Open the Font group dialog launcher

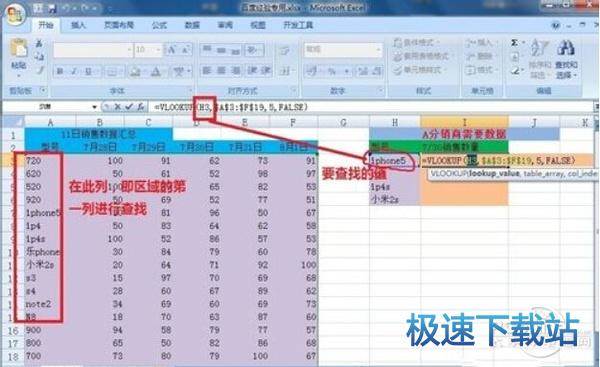point(190,91)
